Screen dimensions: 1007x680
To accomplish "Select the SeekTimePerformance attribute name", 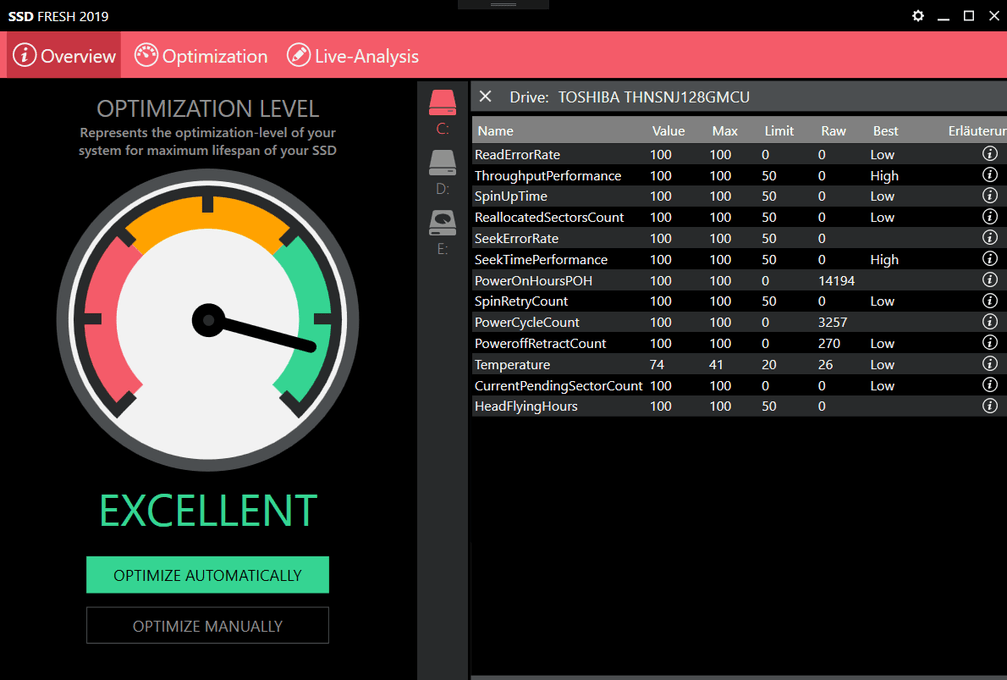I will (541, 260).
